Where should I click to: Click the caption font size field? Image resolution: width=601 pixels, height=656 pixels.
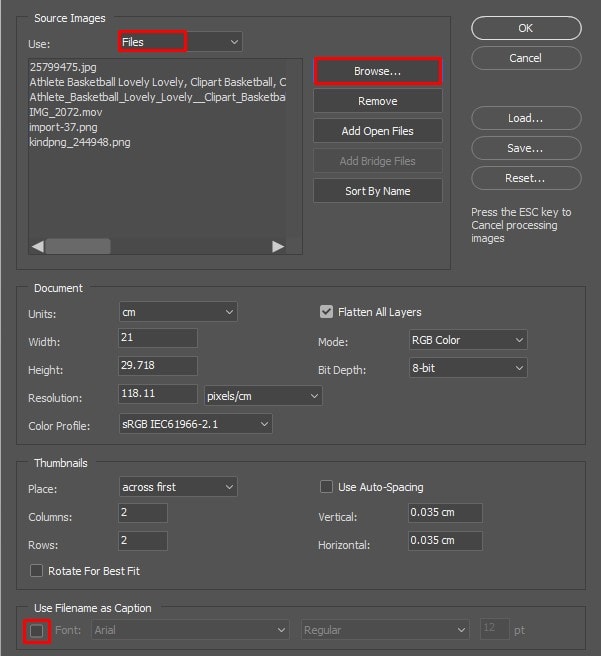[x=495, y=629]
